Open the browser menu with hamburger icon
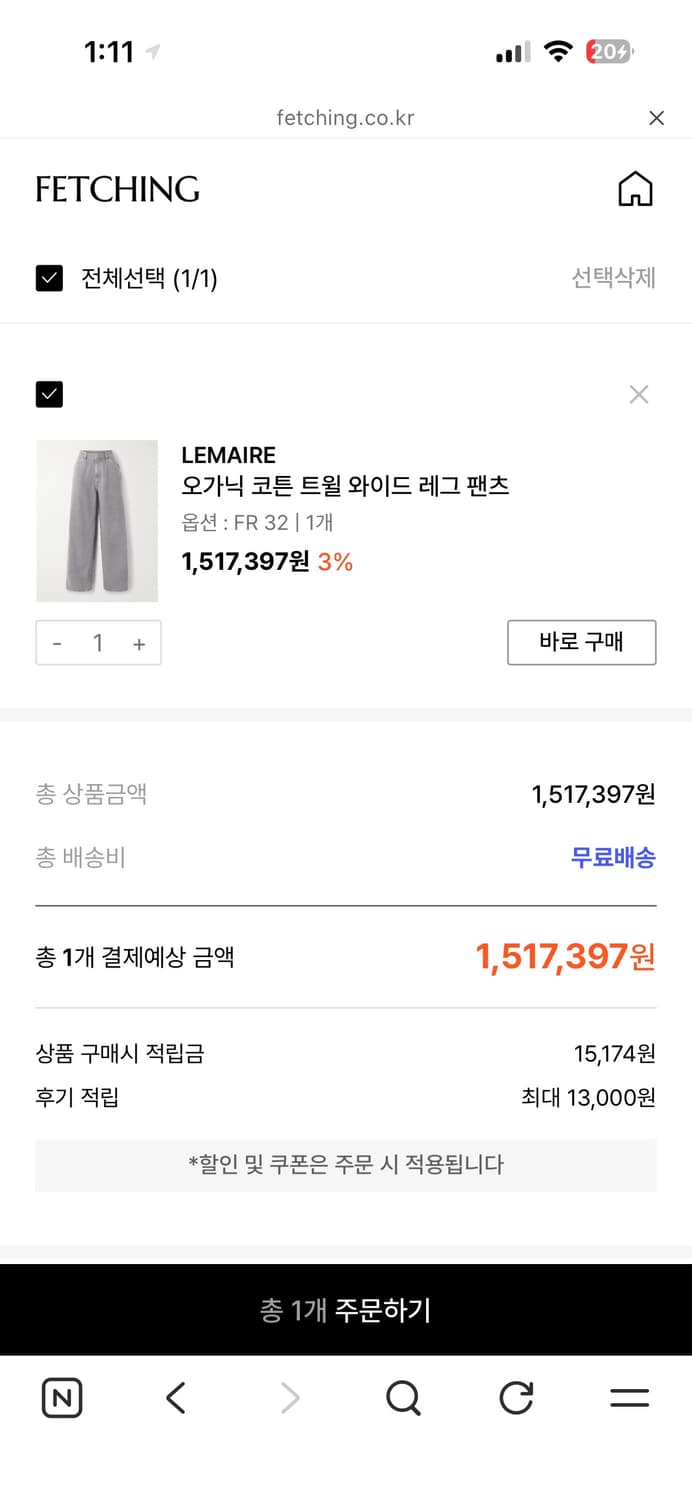This screenshot has width=692, height=1500. 630,1398
